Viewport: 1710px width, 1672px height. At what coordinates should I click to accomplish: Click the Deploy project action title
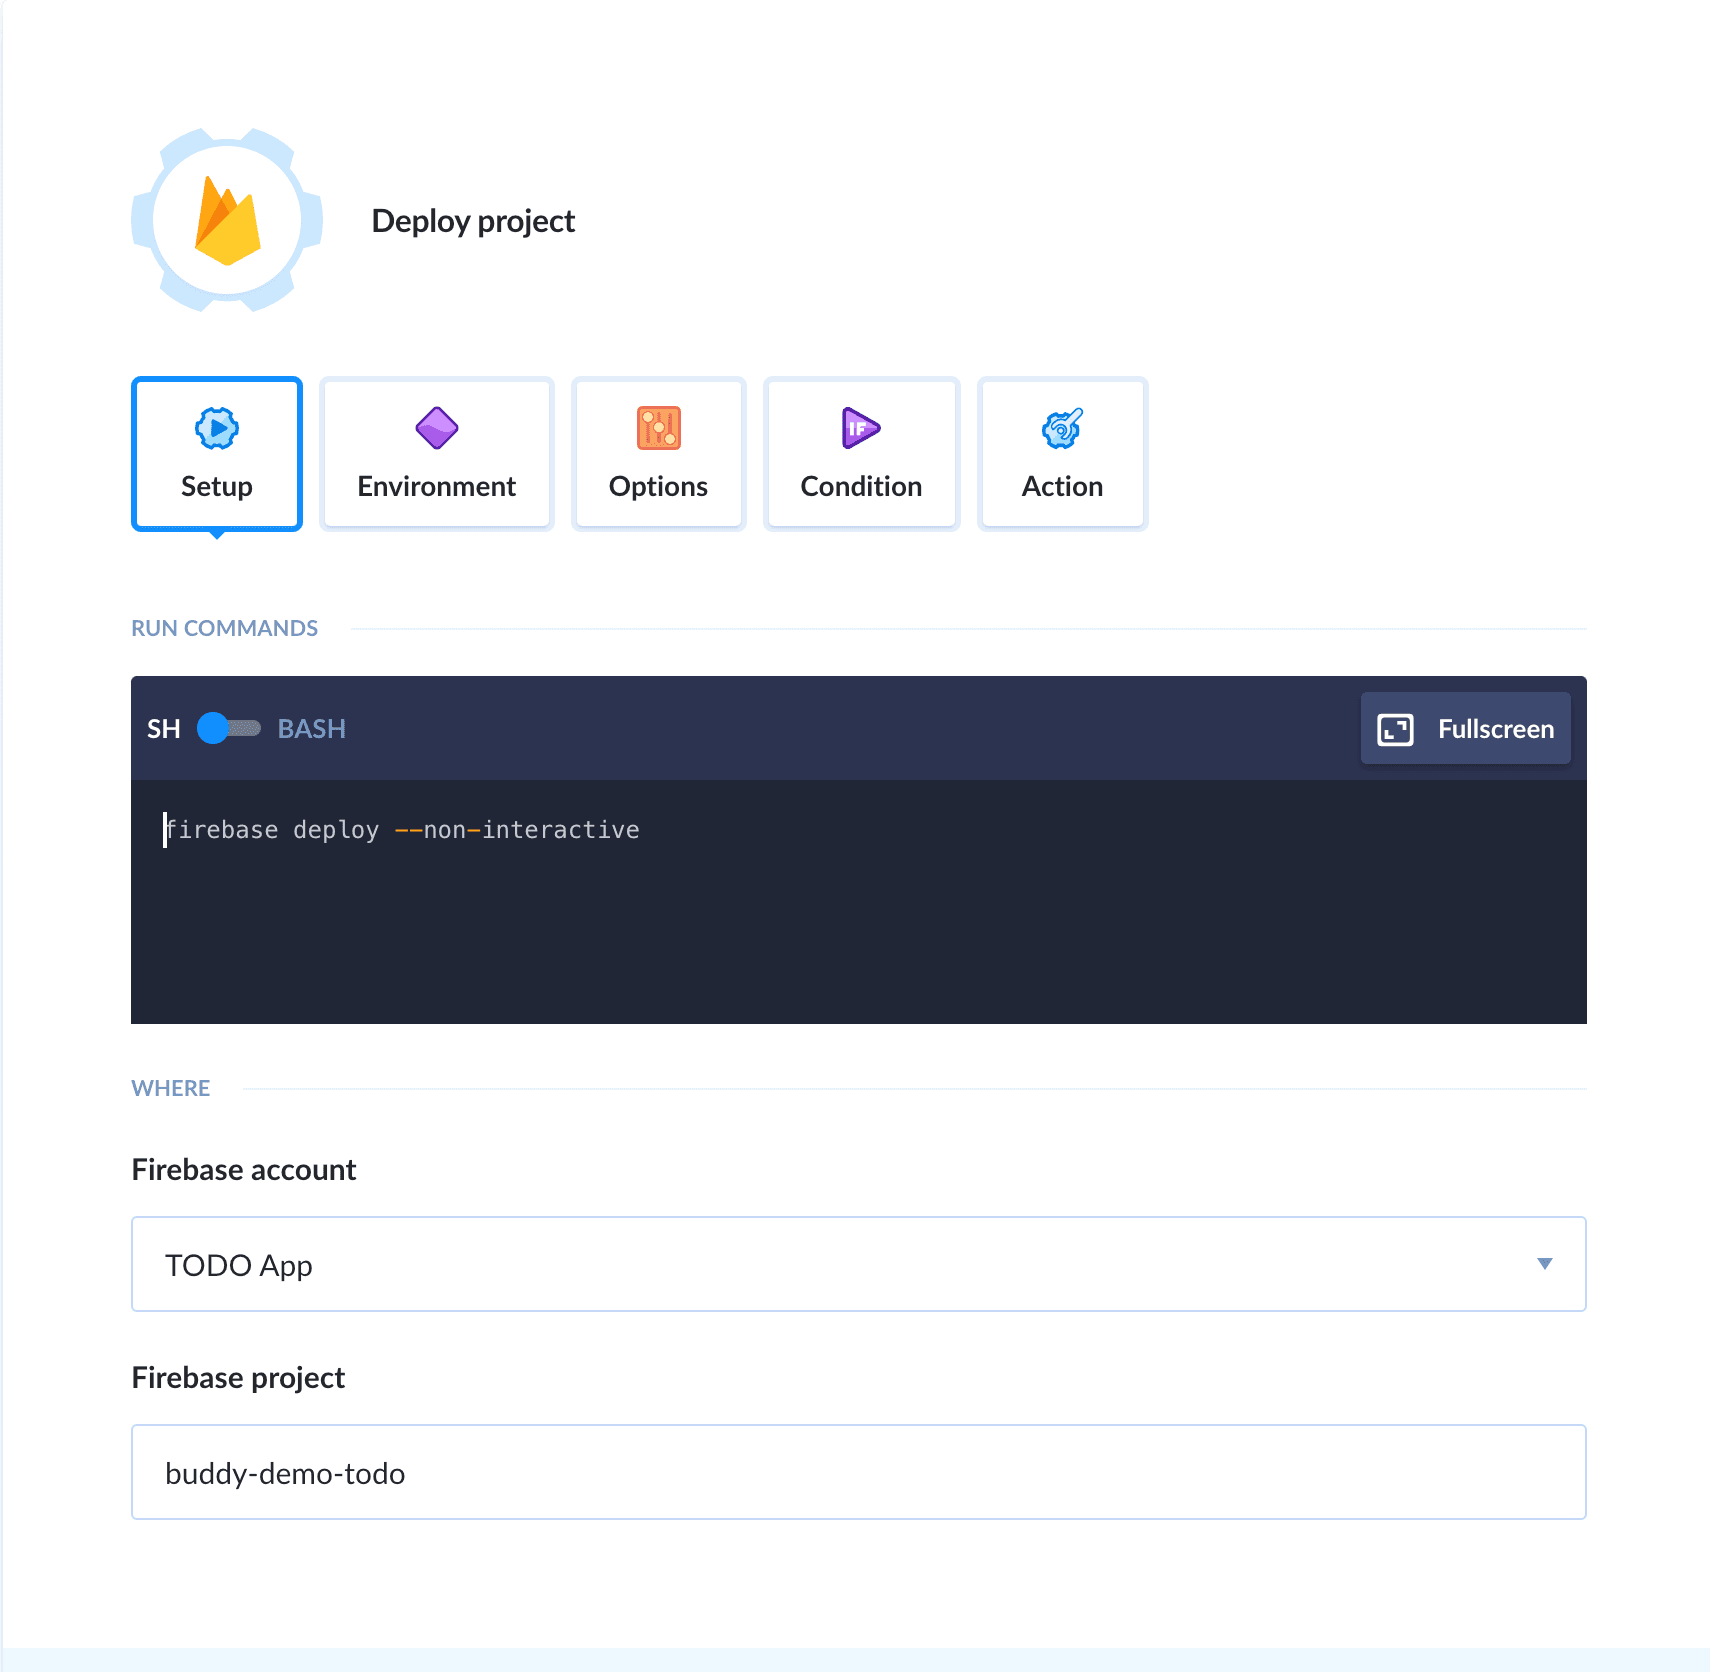(473, 221)
